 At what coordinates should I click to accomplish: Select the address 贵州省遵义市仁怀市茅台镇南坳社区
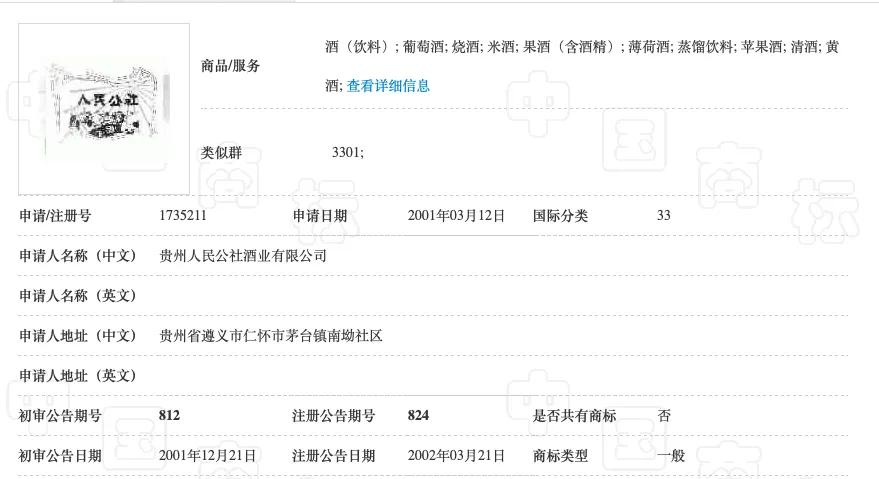pyautogui.click(x=271, y=335)
